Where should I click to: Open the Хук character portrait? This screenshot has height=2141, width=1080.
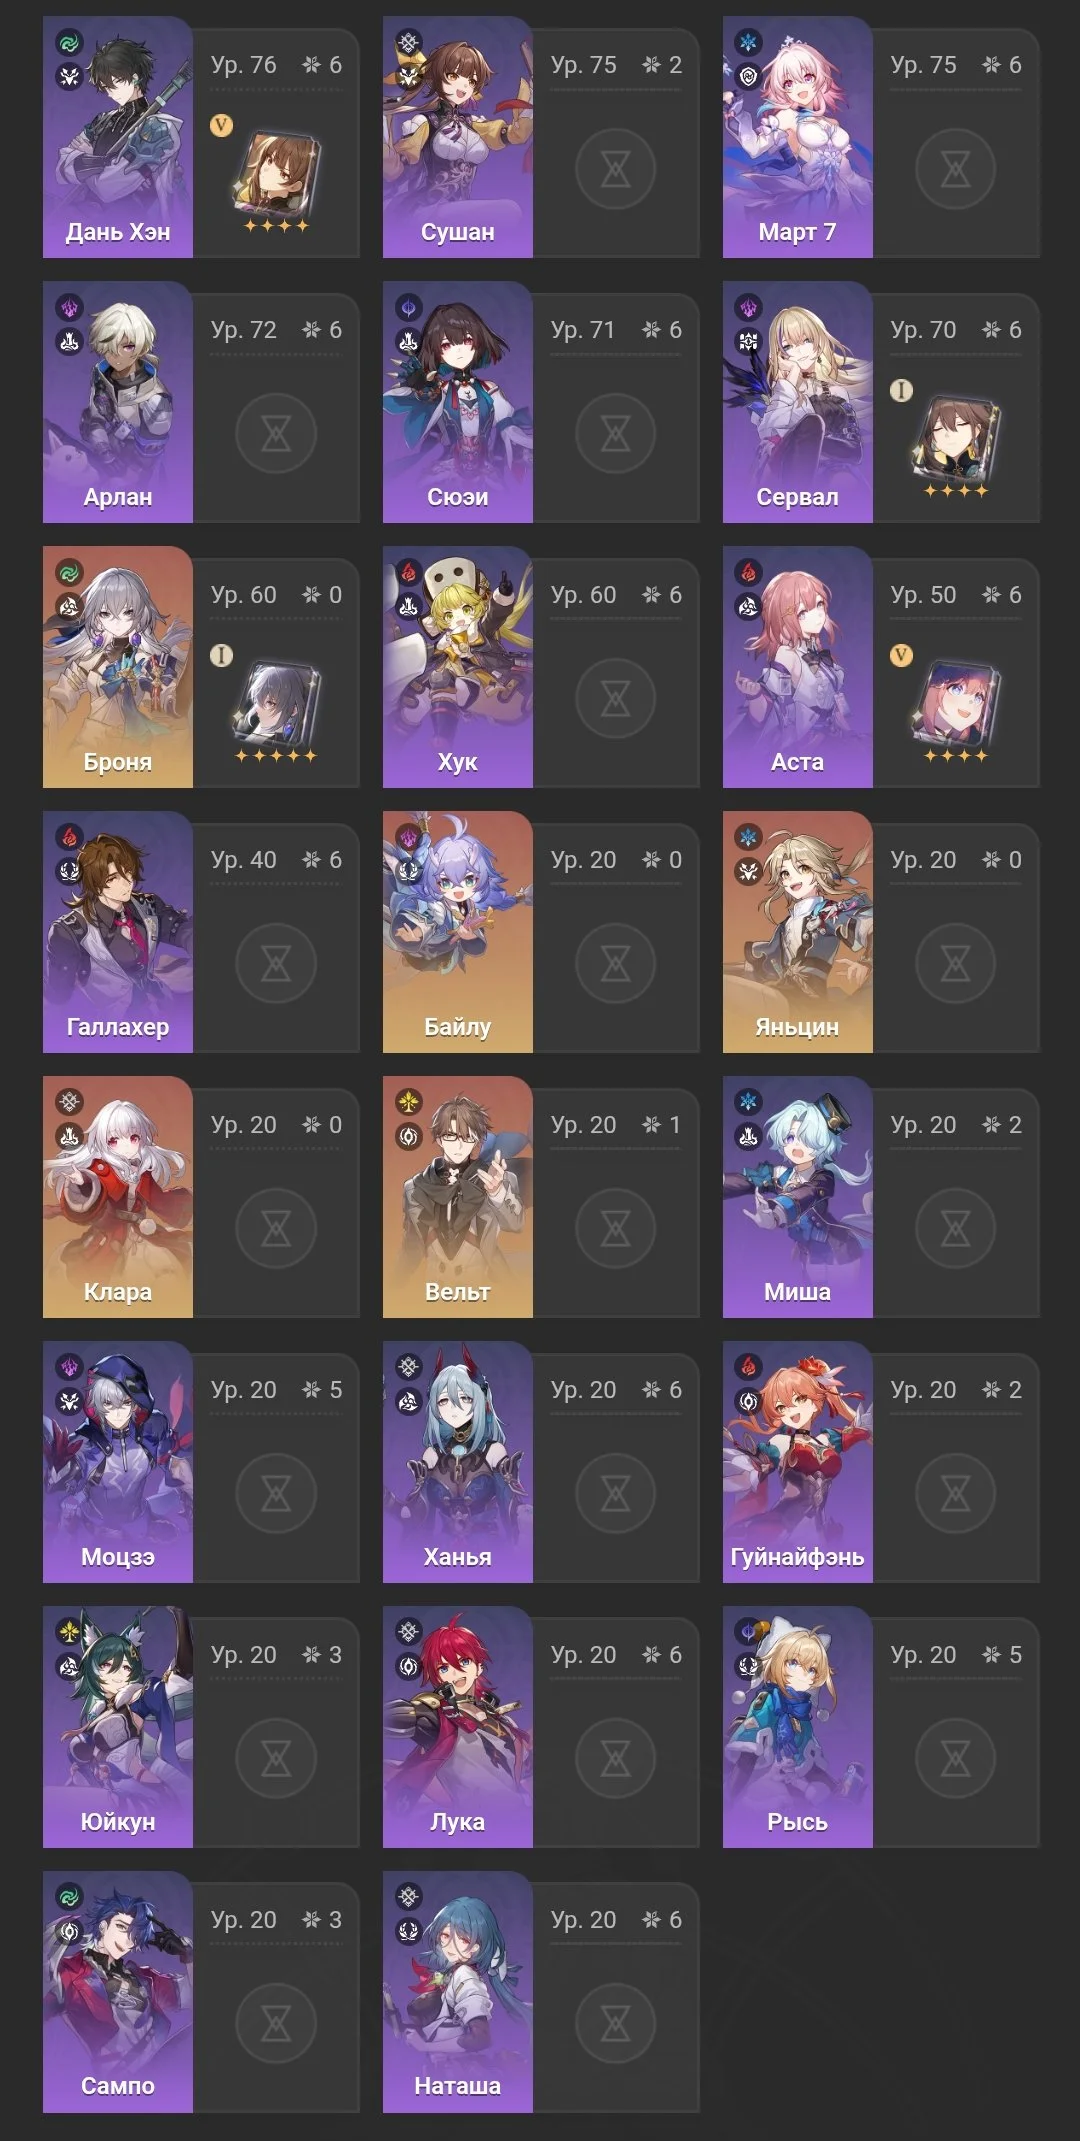pyautogui.click(x=457, y=667)
